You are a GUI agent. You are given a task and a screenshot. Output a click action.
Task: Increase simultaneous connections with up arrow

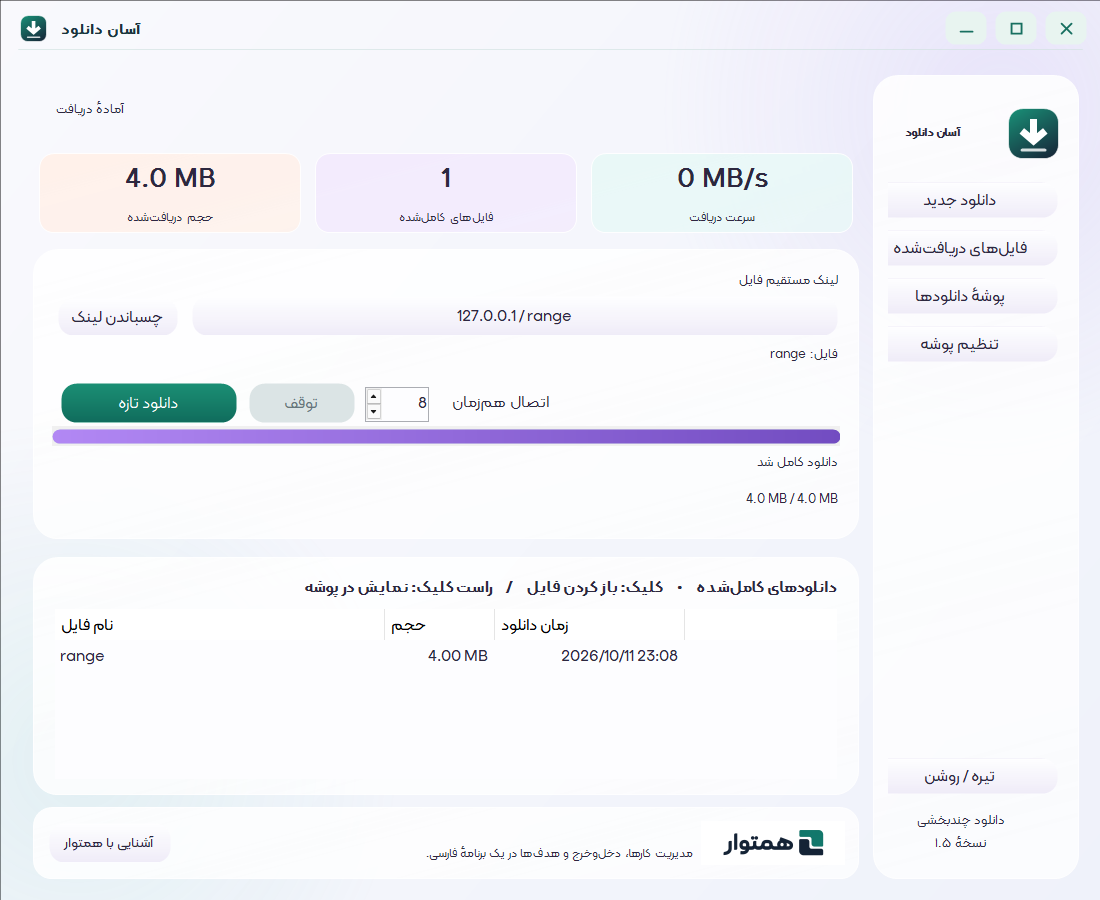[374, 396]
